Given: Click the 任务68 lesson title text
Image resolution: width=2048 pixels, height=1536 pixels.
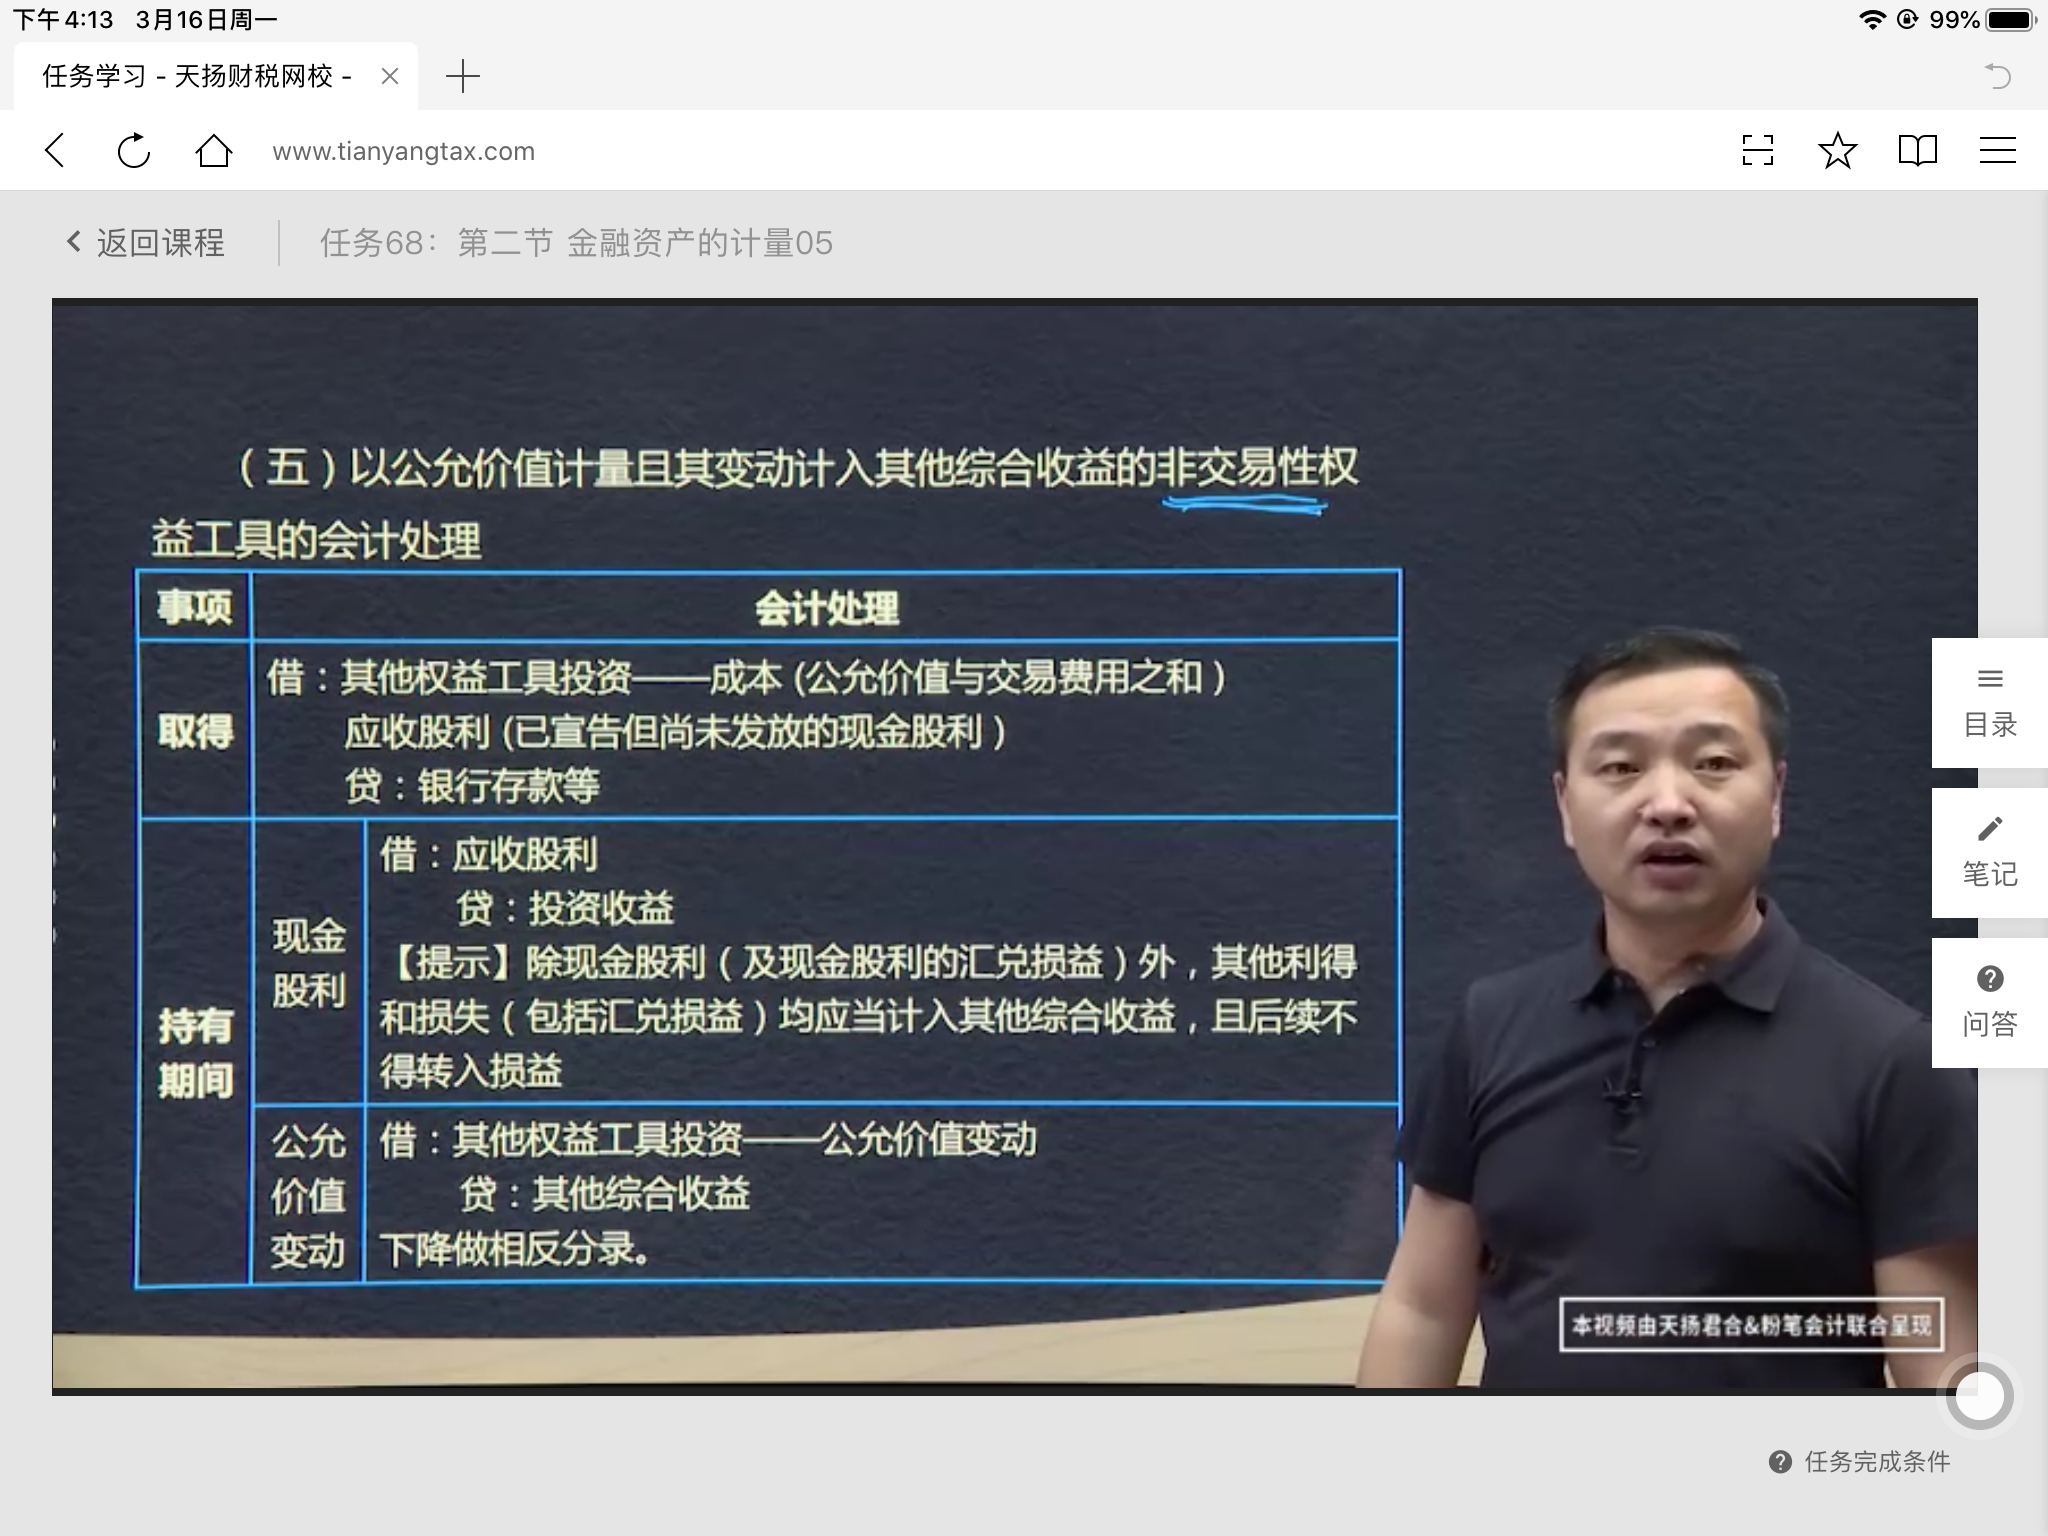Looking at the screenshot, I should pyautogui.click(x=576, y=243).
